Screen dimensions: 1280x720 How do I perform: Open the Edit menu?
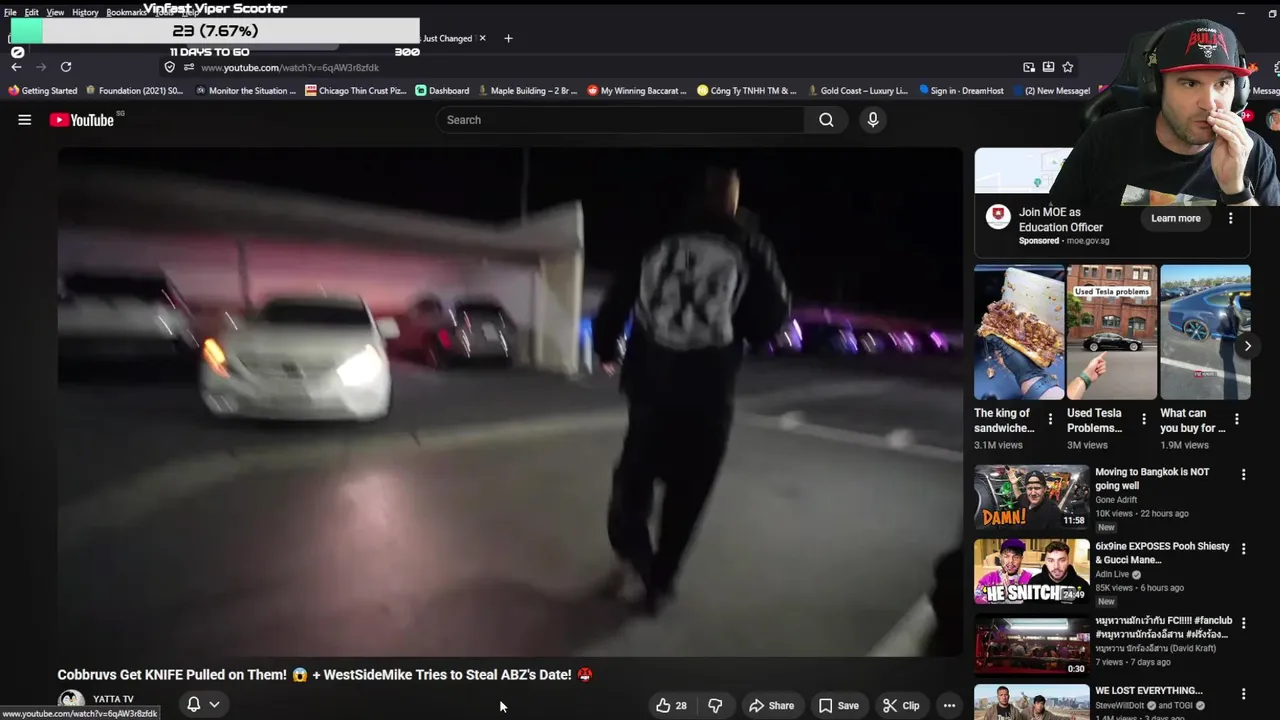32,12
